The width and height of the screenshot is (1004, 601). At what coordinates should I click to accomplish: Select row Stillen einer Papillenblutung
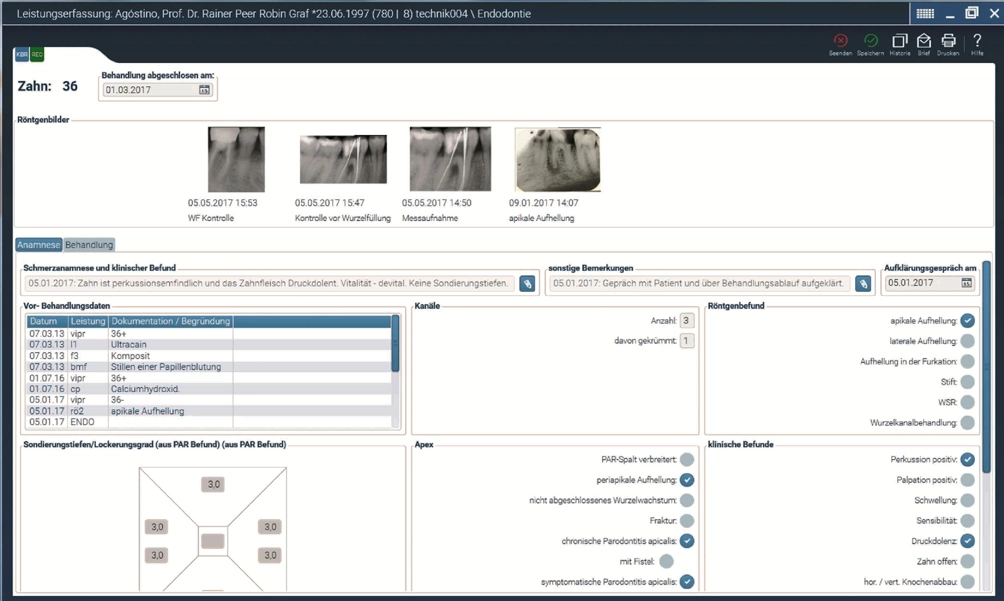[x=209, y=367]
